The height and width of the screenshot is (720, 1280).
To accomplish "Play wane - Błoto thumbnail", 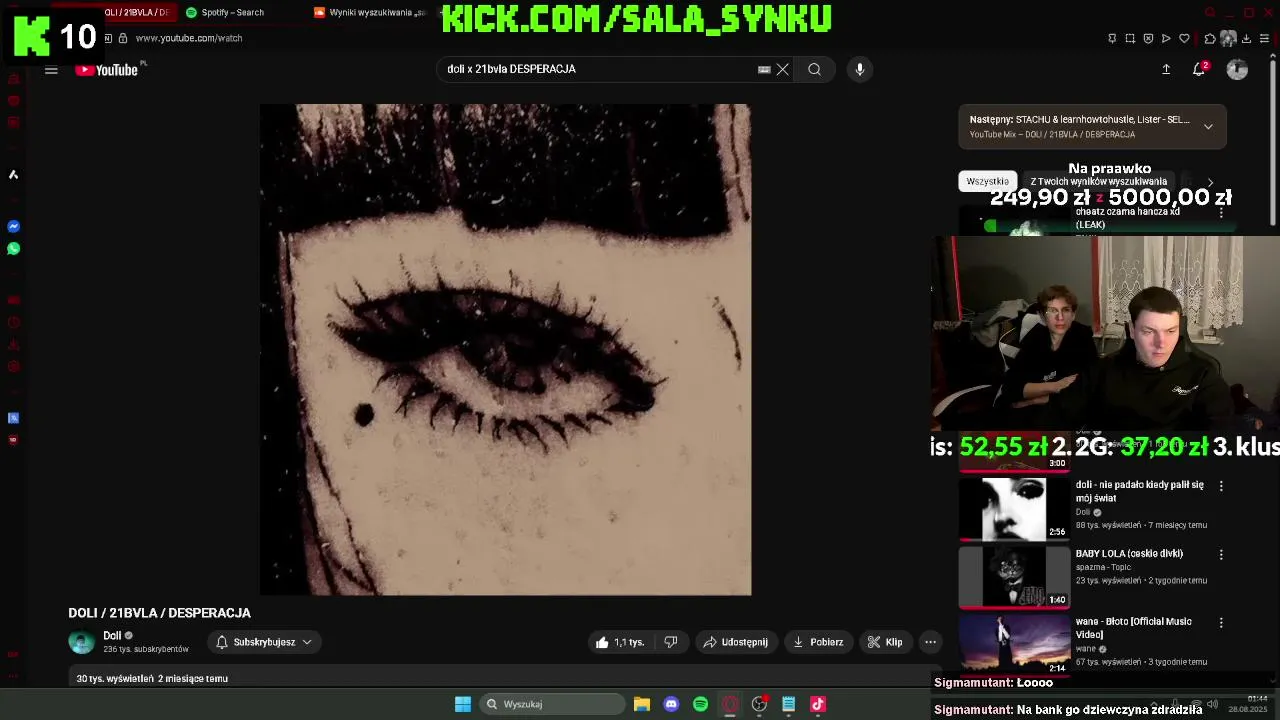I will tap(1014, 645).
